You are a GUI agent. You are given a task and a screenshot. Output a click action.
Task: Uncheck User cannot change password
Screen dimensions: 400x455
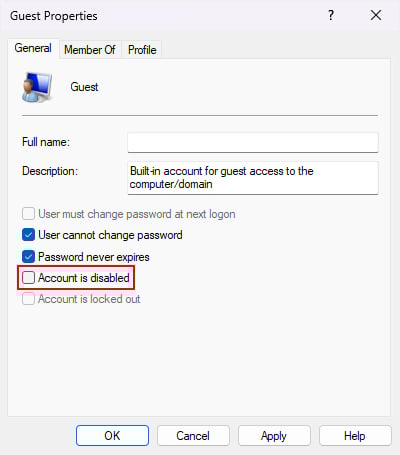[28, 235]
